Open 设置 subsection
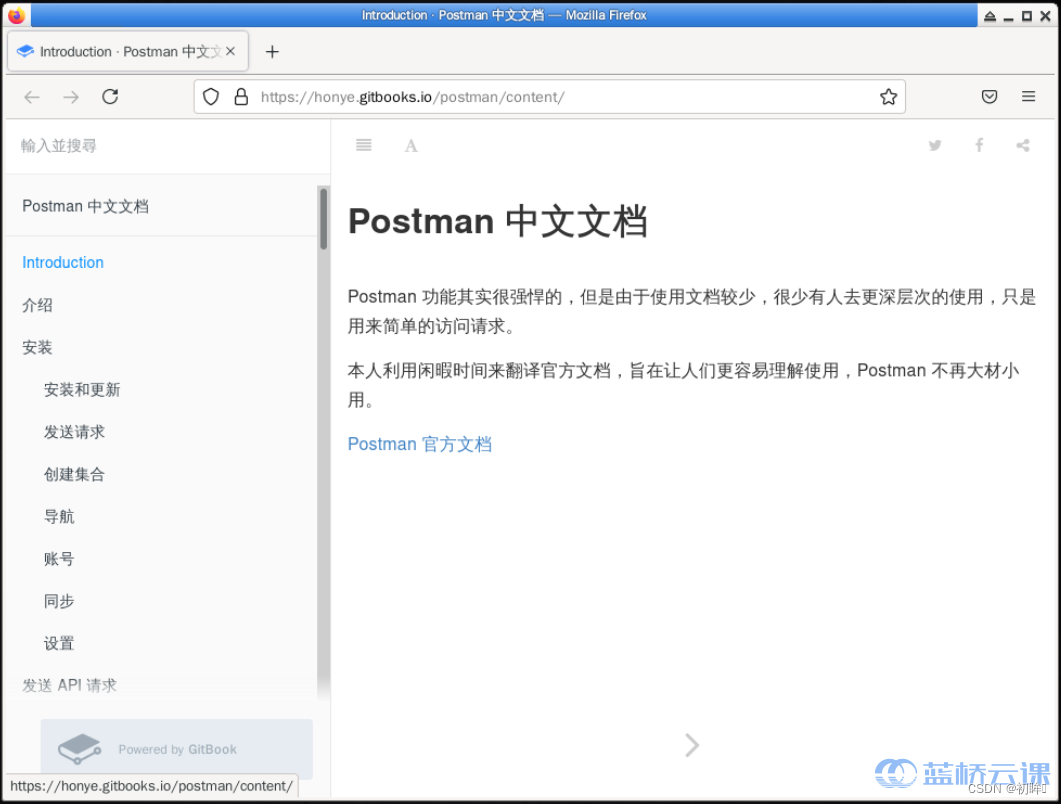This screenshot has width=1061, height=804. coord(59,644)
